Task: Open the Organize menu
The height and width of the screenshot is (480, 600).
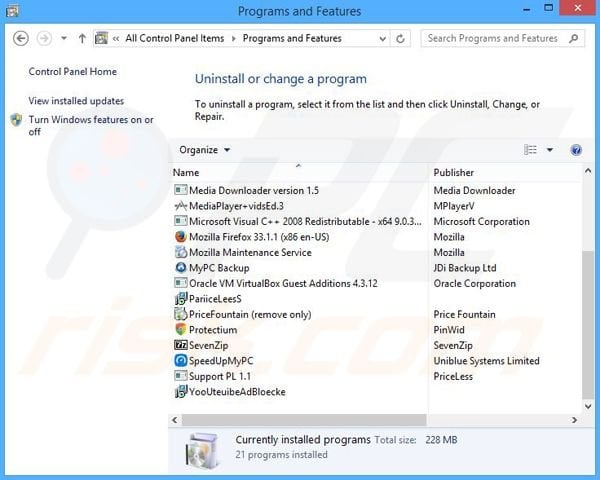Action: click(205, 150)
